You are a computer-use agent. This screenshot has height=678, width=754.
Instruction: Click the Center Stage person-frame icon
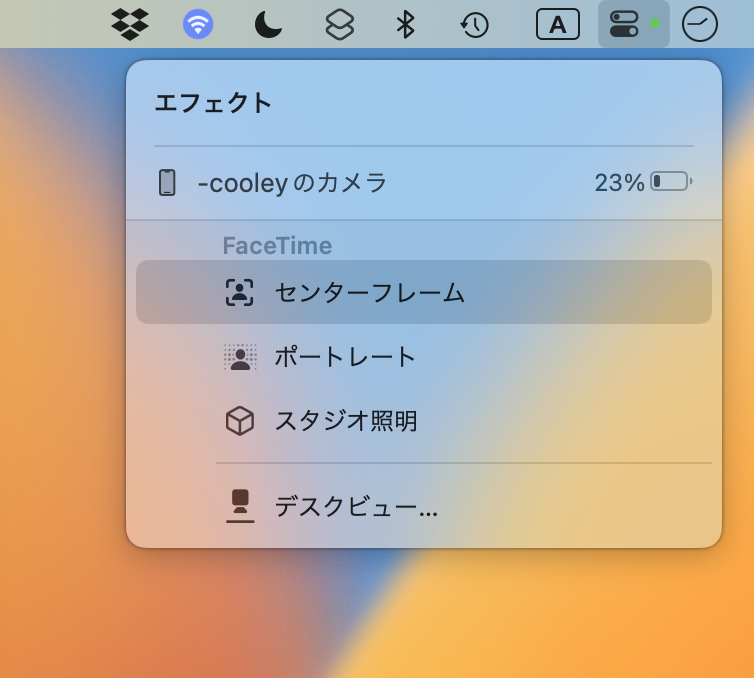(239, 292)
